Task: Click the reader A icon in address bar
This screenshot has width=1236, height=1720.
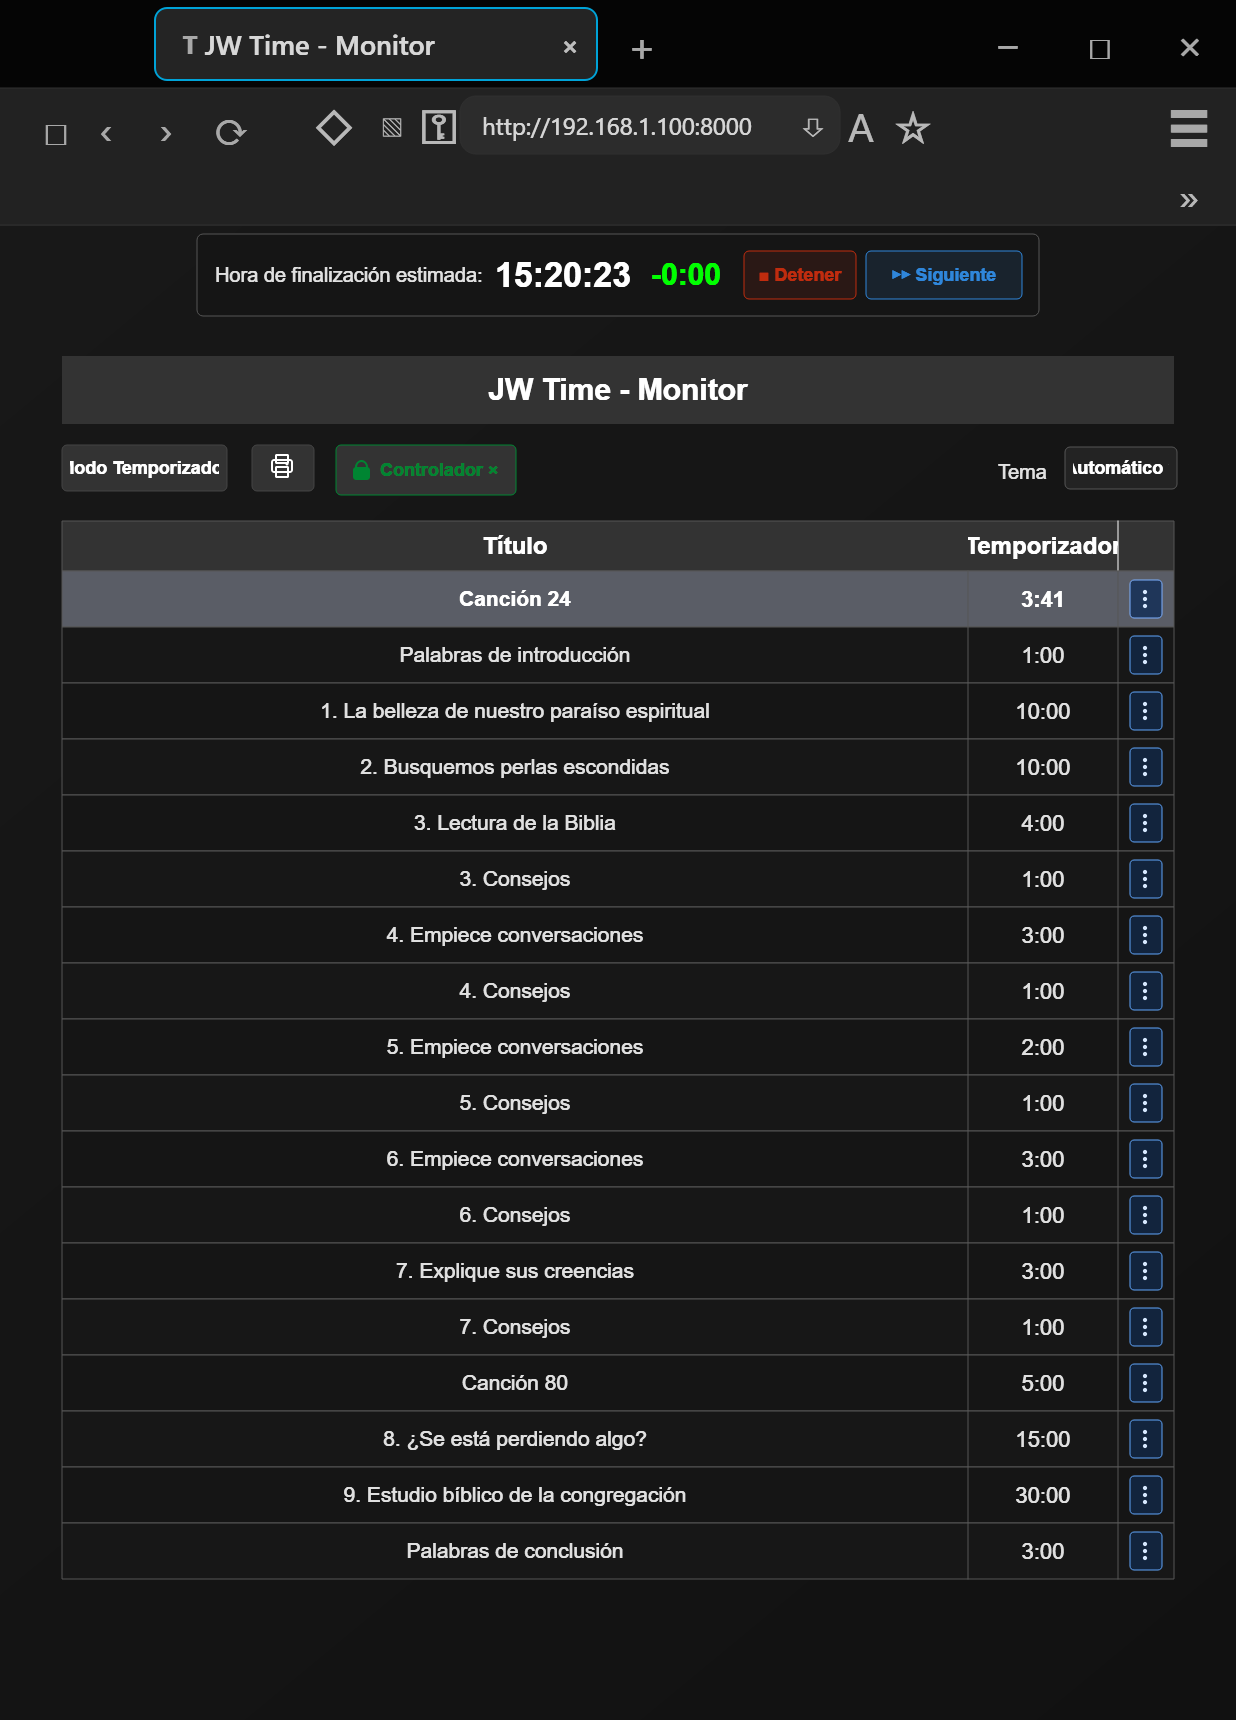Action: point(861,128)
